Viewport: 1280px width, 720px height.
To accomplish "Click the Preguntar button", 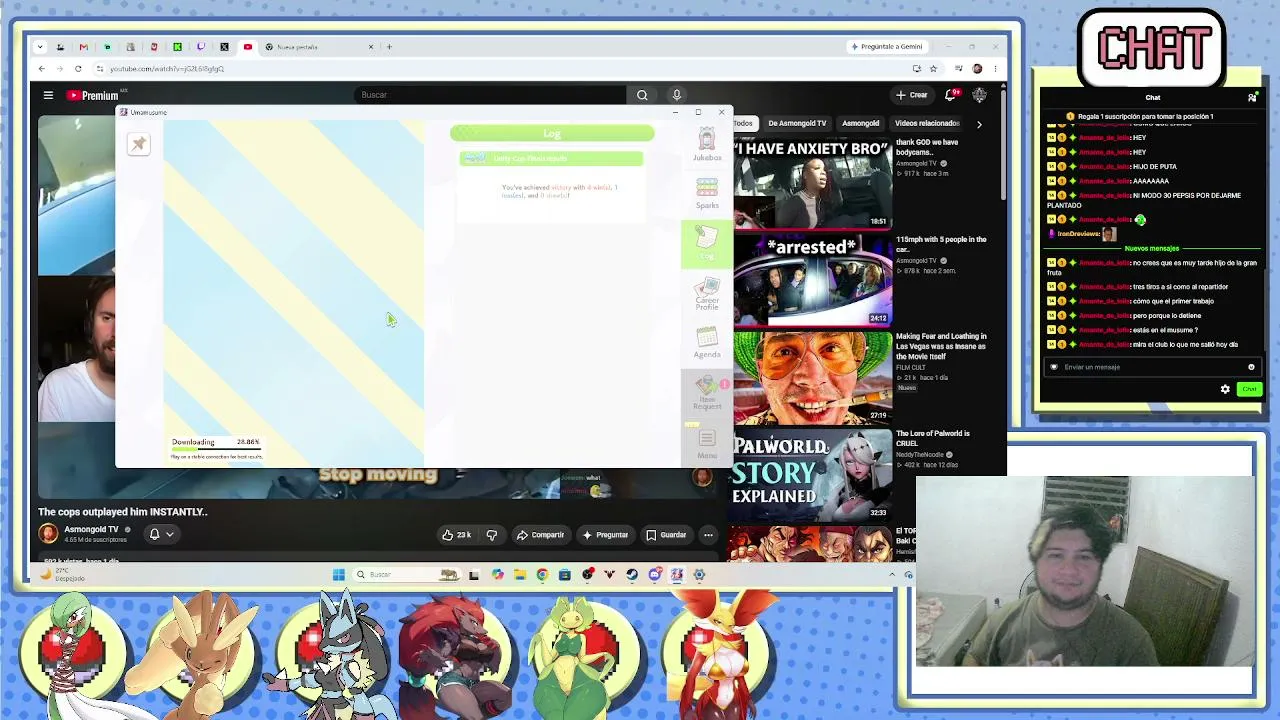I will pyautogui.click(x=605, y=535).
